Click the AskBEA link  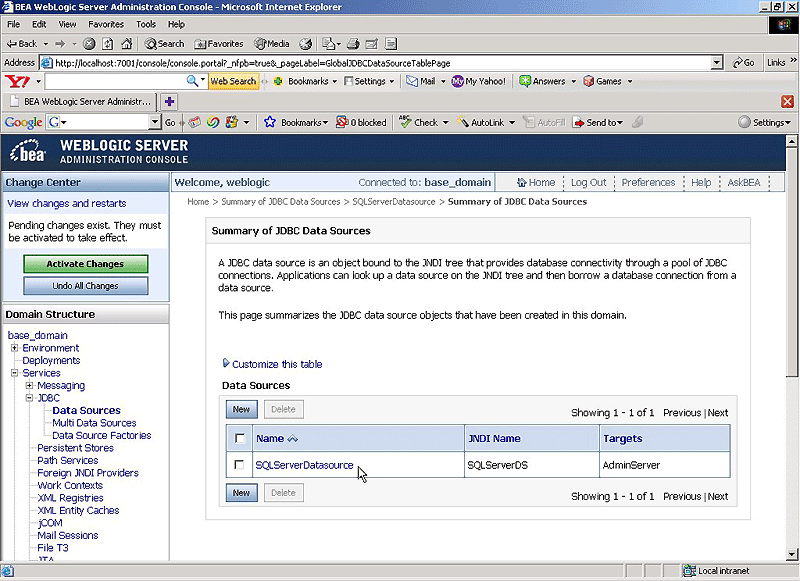click(x=743, y=182)
